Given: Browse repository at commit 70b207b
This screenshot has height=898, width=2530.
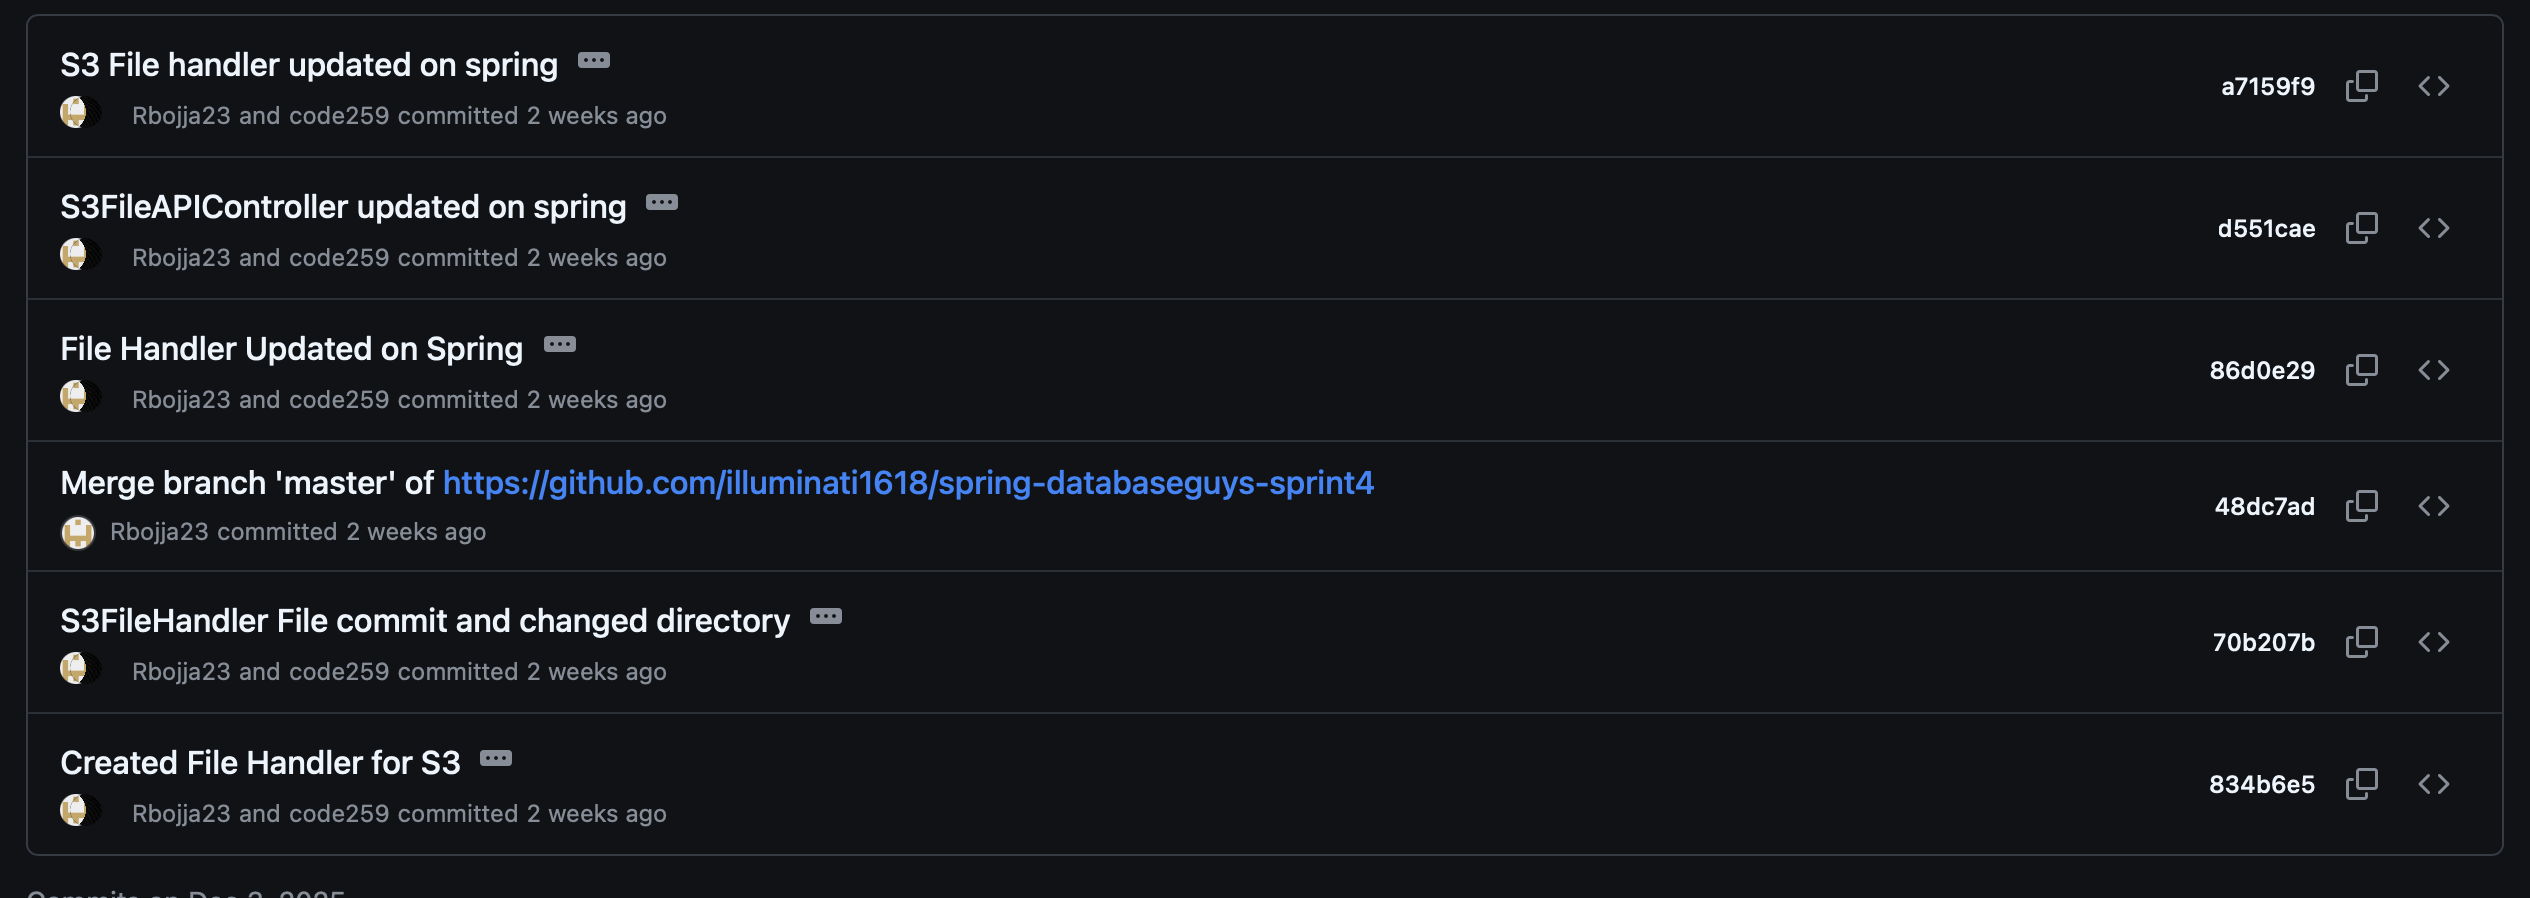Looking at the screenshot, I should (2433, 642).
